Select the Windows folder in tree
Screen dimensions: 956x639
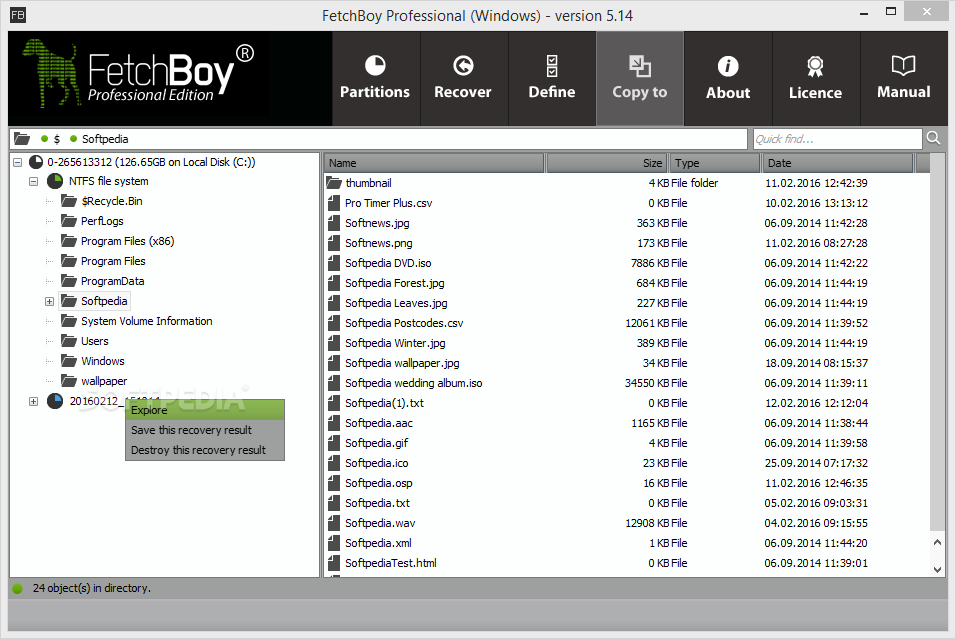point(102,361)
